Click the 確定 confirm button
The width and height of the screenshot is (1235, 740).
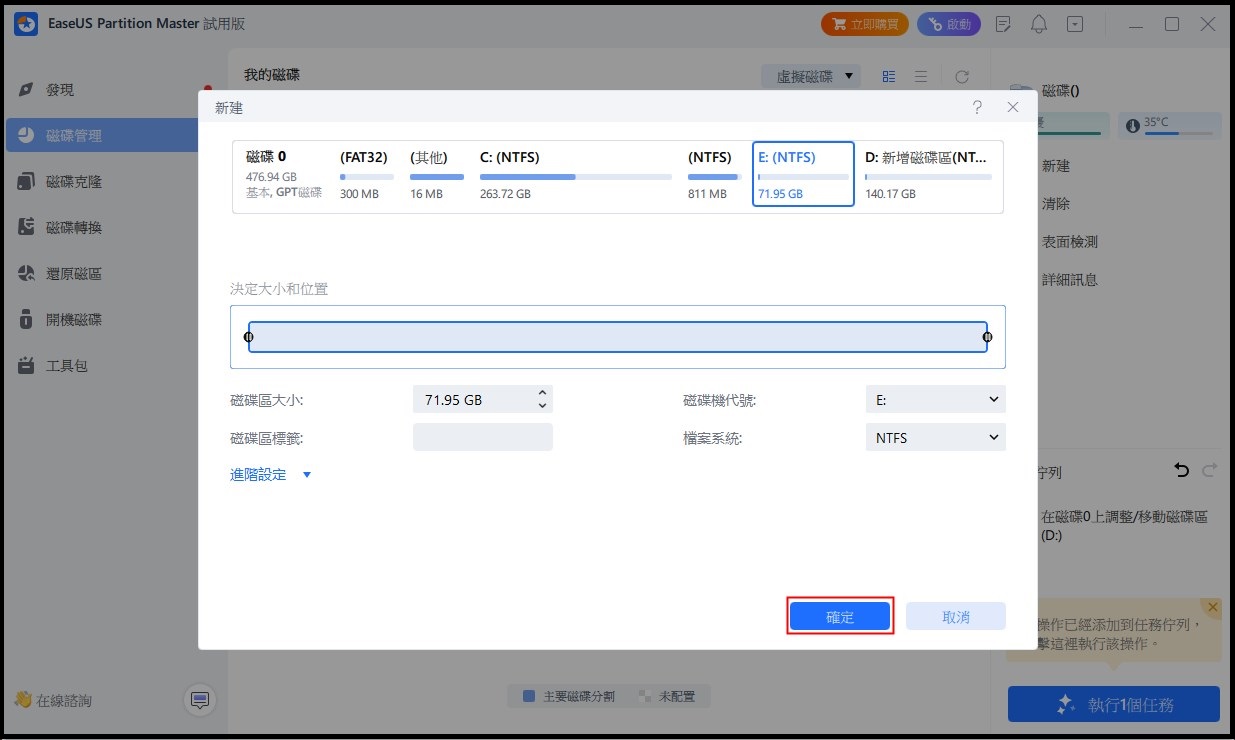840,617
